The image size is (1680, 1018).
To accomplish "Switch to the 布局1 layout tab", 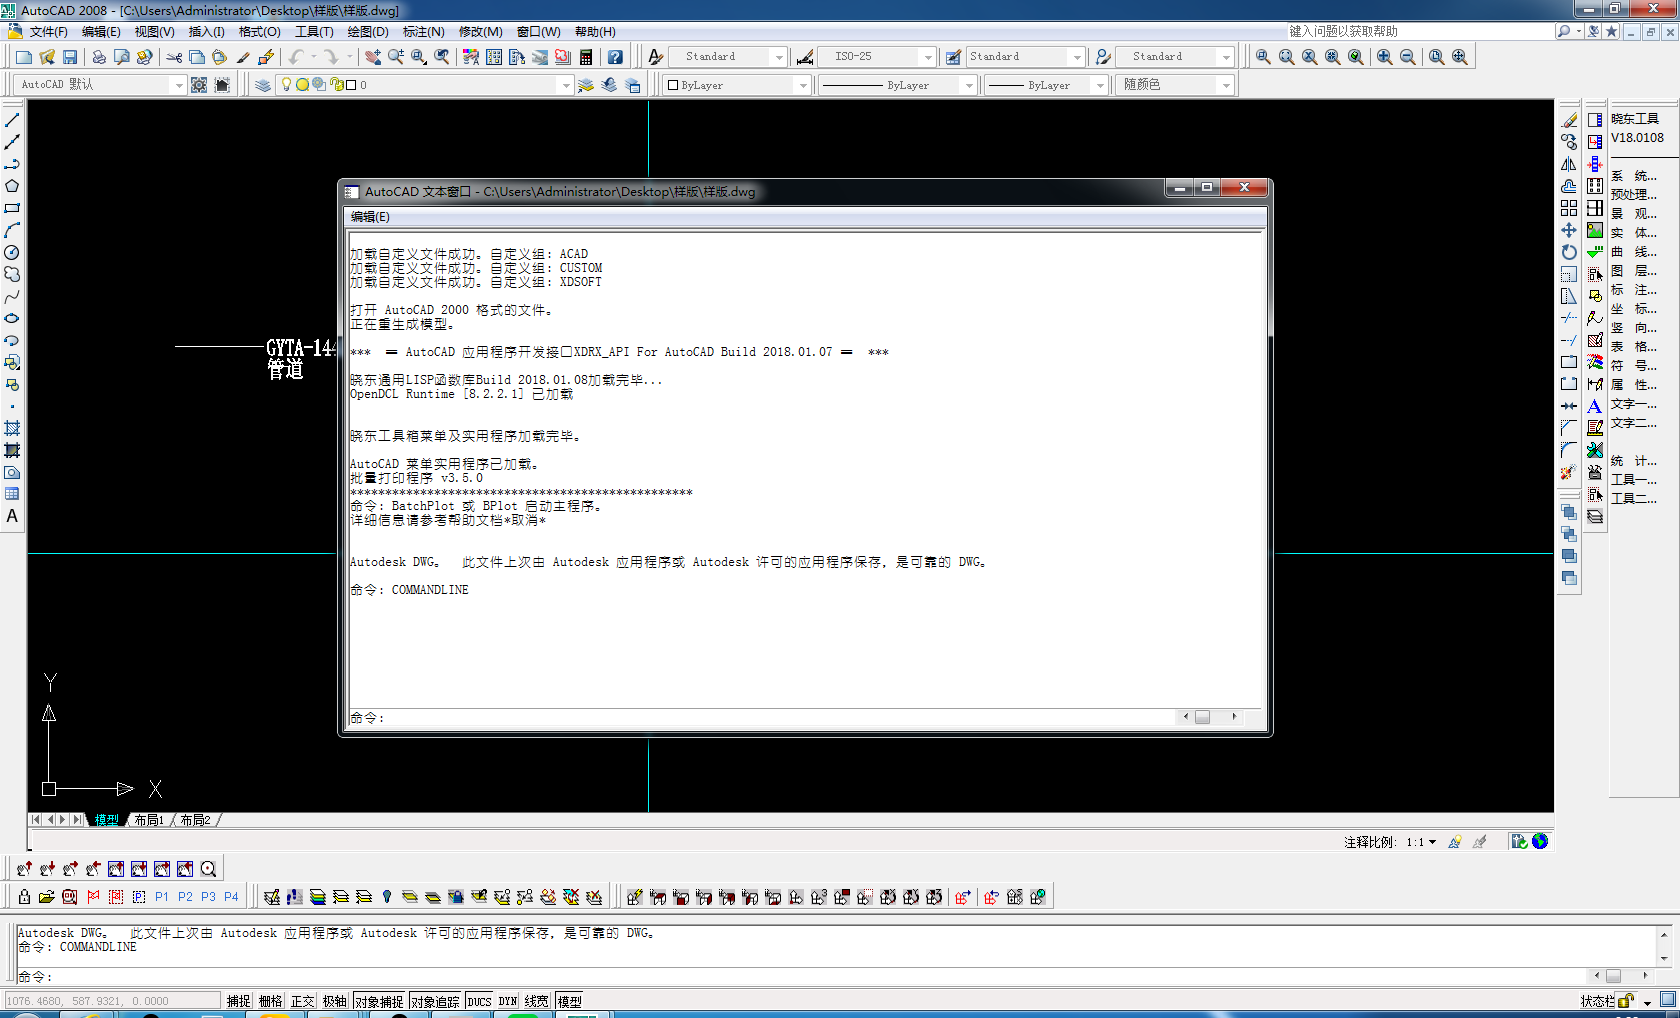I will click(149, 820).
